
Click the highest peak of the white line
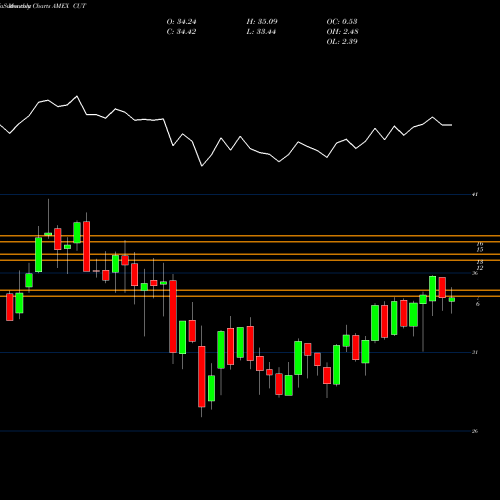[x=77, y=96]
